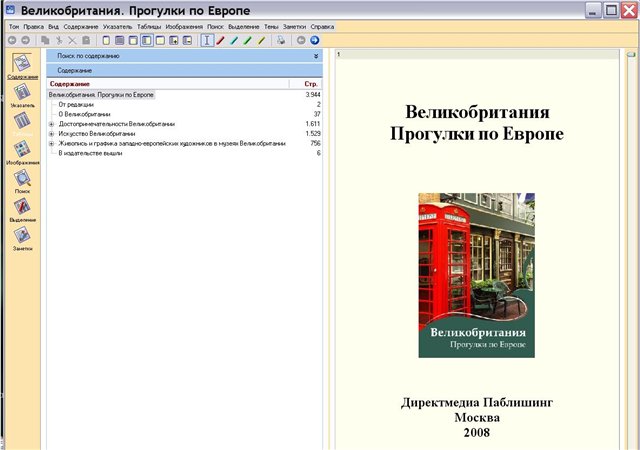Open the Содержание sidebar panel
This screenshot has width=640, height=450.
(21, 64)
